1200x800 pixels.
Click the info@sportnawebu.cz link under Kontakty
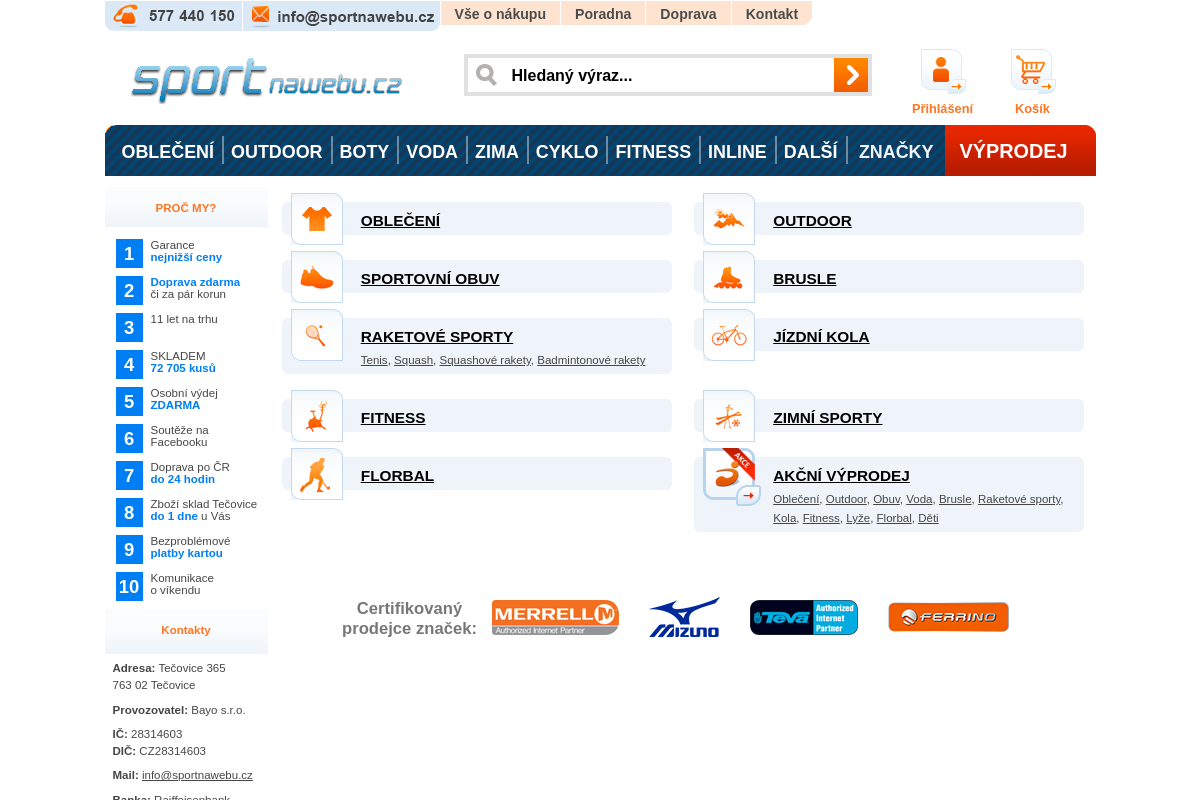coord(197,775)
